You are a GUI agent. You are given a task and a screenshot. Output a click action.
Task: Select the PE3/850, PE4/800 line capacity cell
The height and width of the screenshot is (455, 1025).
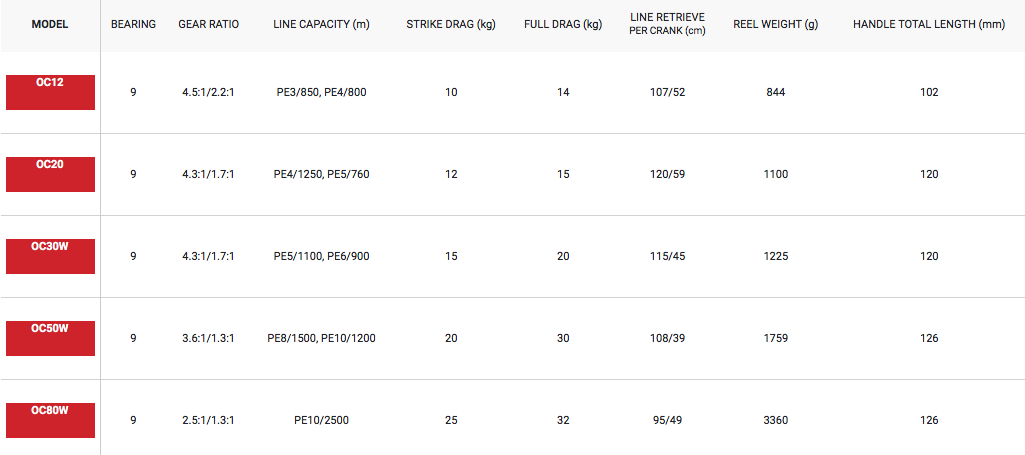[x=322, y=92]
